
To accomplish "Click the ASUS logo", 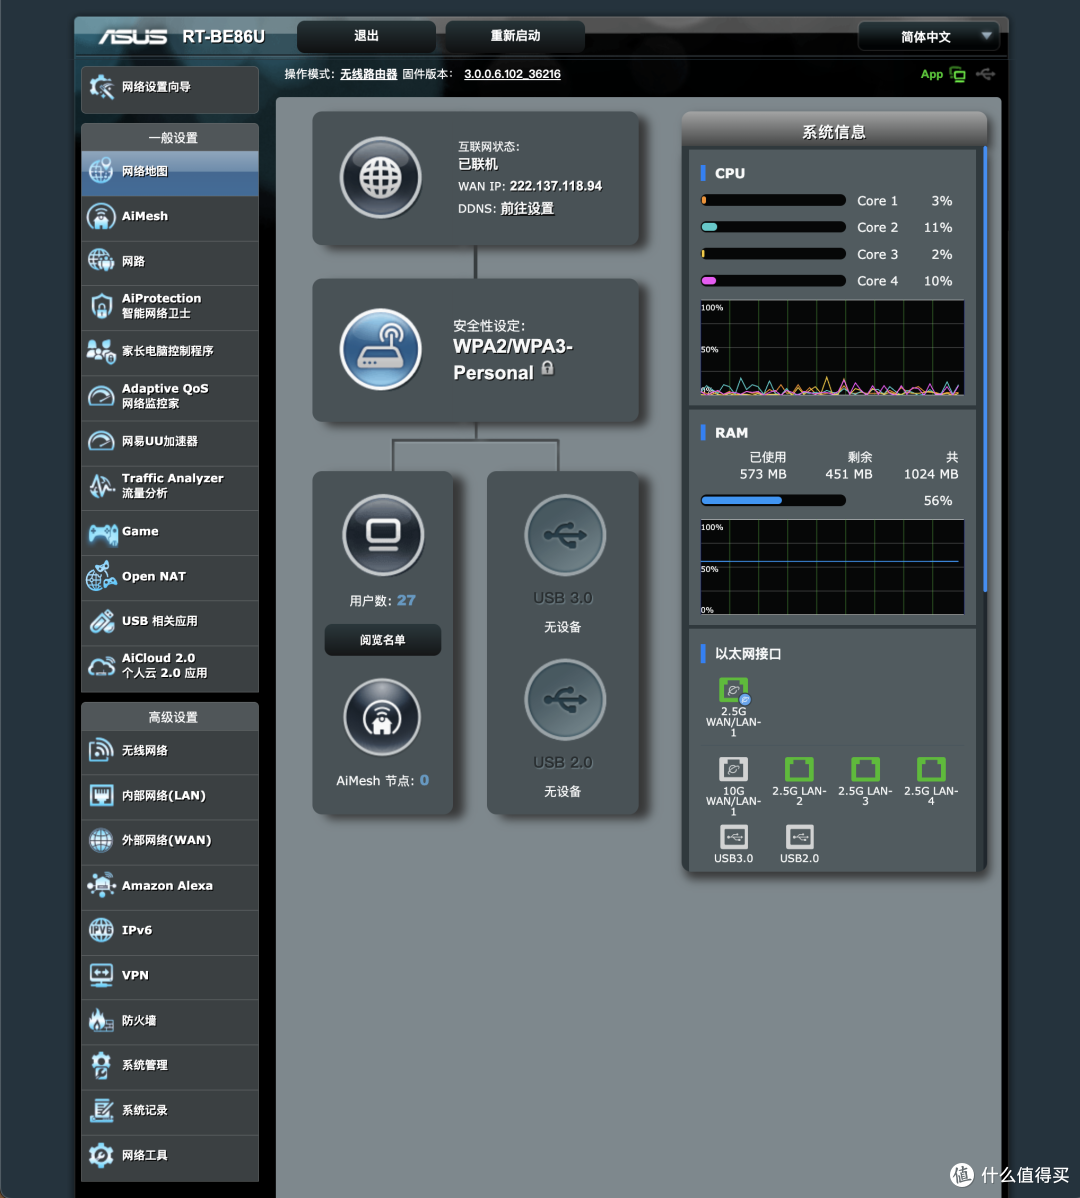I will (x=133, y=36).
